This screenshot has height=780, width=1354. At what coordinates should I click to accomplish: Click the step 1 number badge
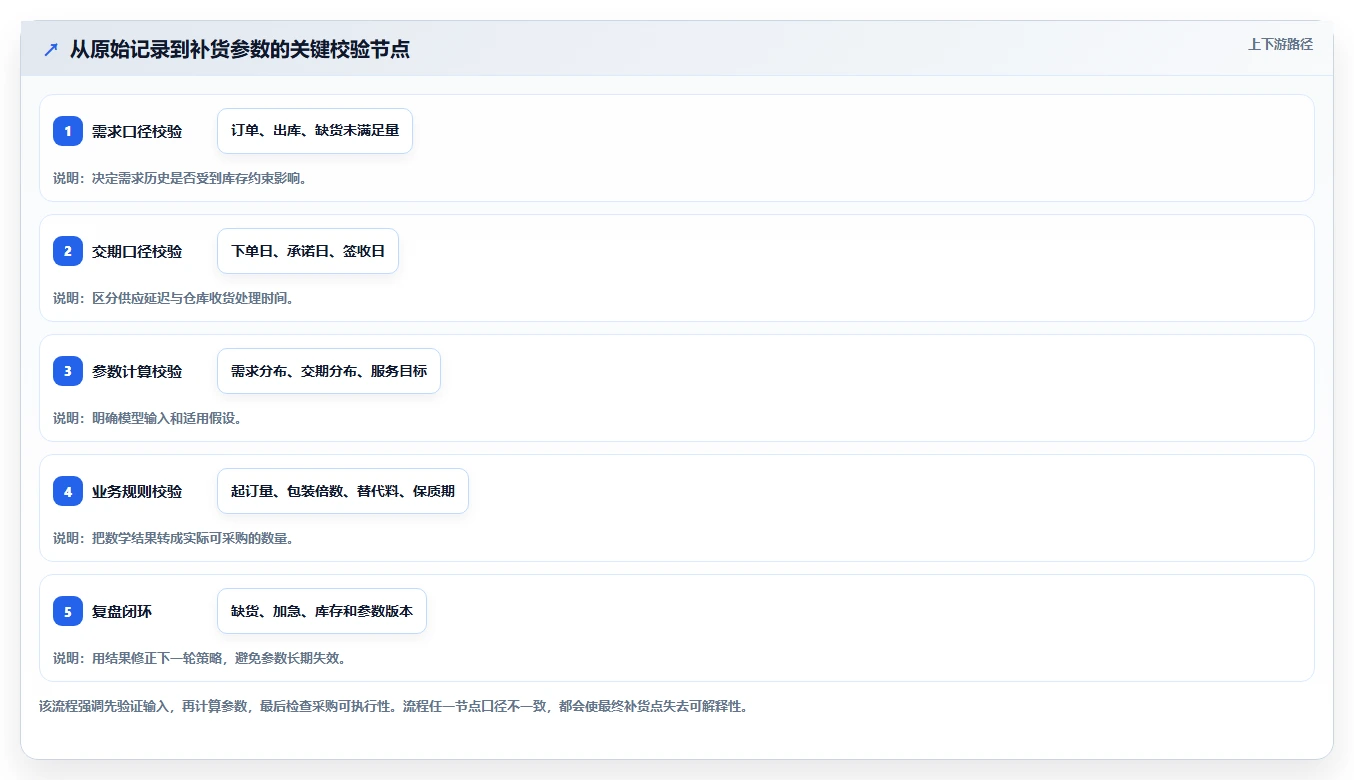(68, 131)
